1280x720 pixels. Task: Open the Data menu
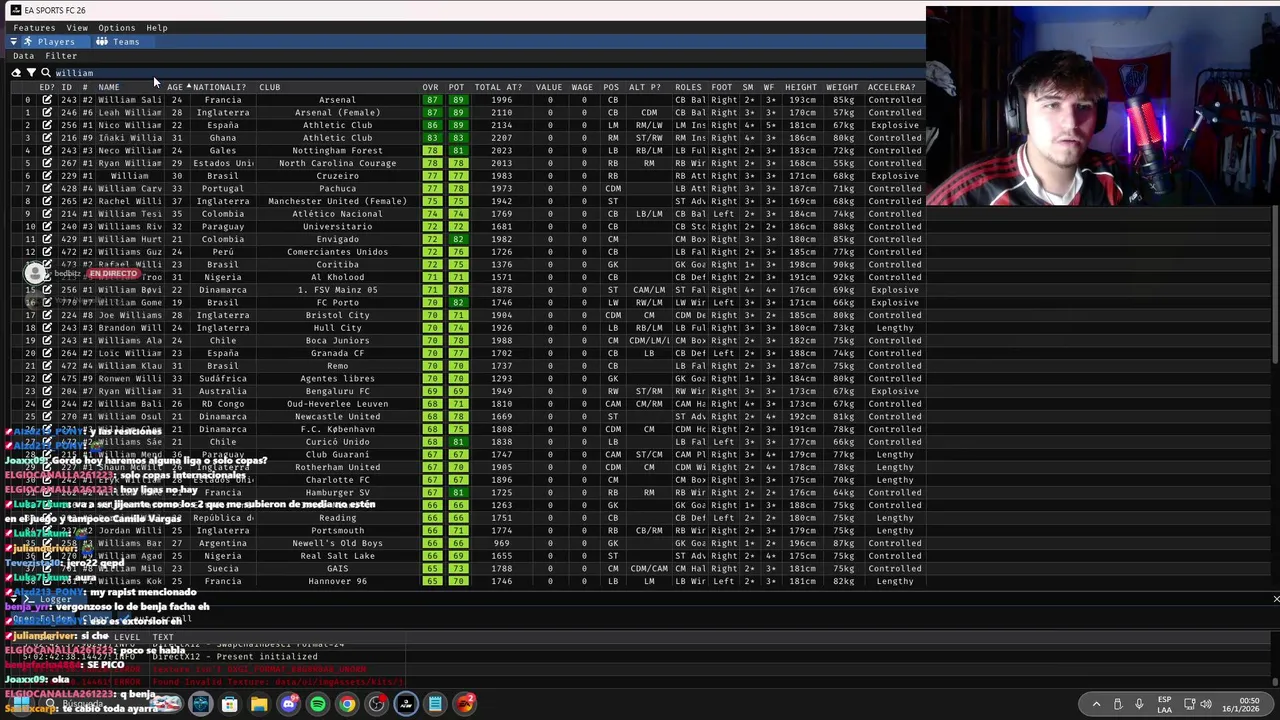pos(23,56)
